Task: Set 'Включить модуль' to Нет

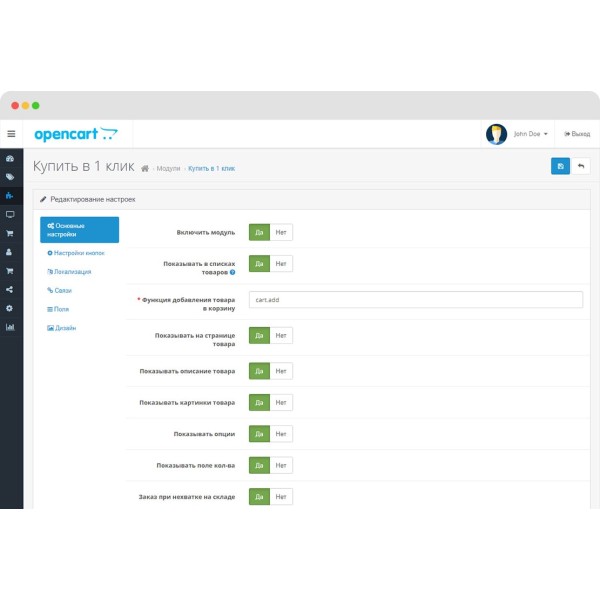Action: pyautogui.click(x=281, y=232)
